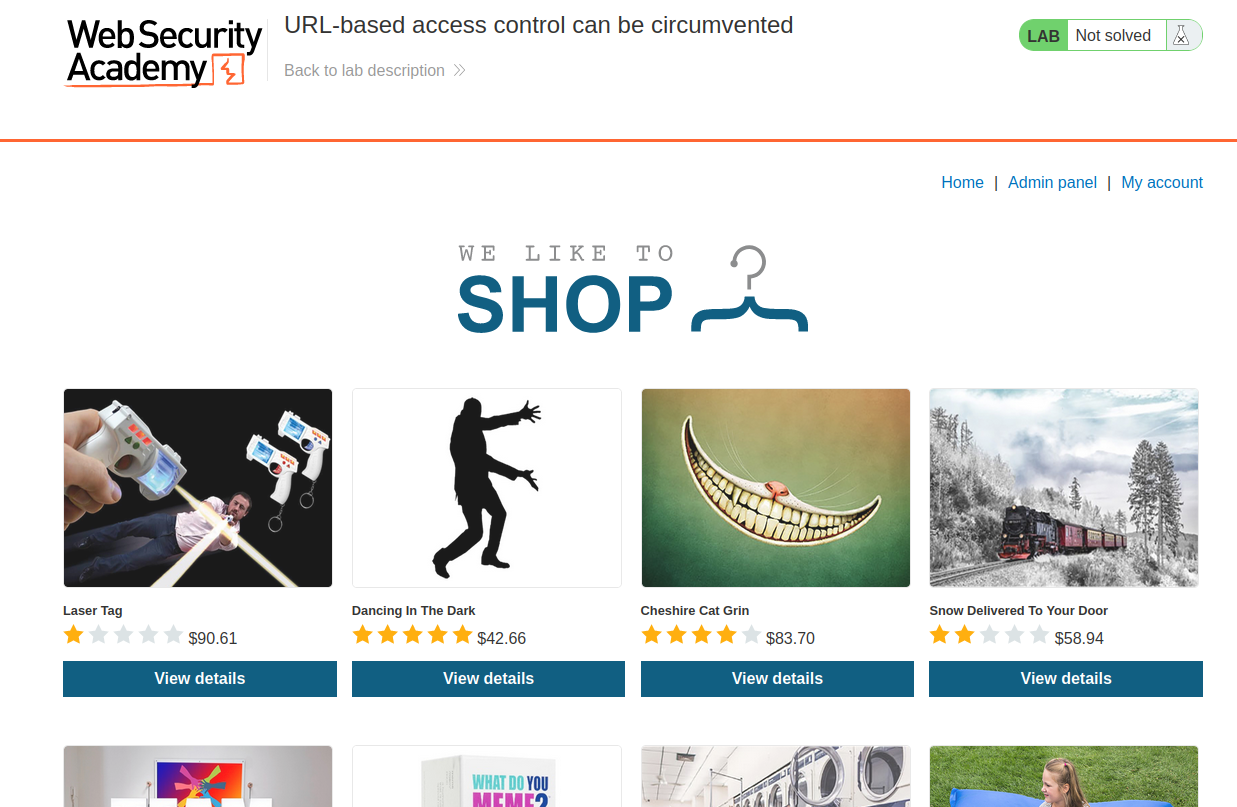Click the snow train product image
1237x807 pixels.
(x=1064, y=488)
